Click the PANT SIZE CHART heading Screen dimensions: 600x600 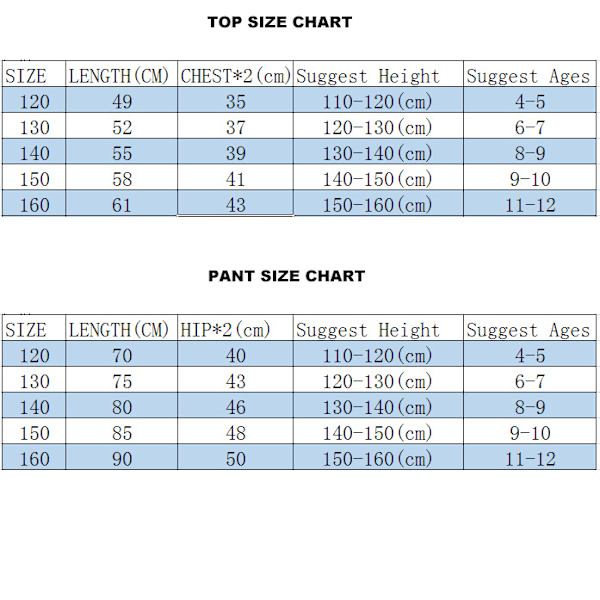[287, 276]
